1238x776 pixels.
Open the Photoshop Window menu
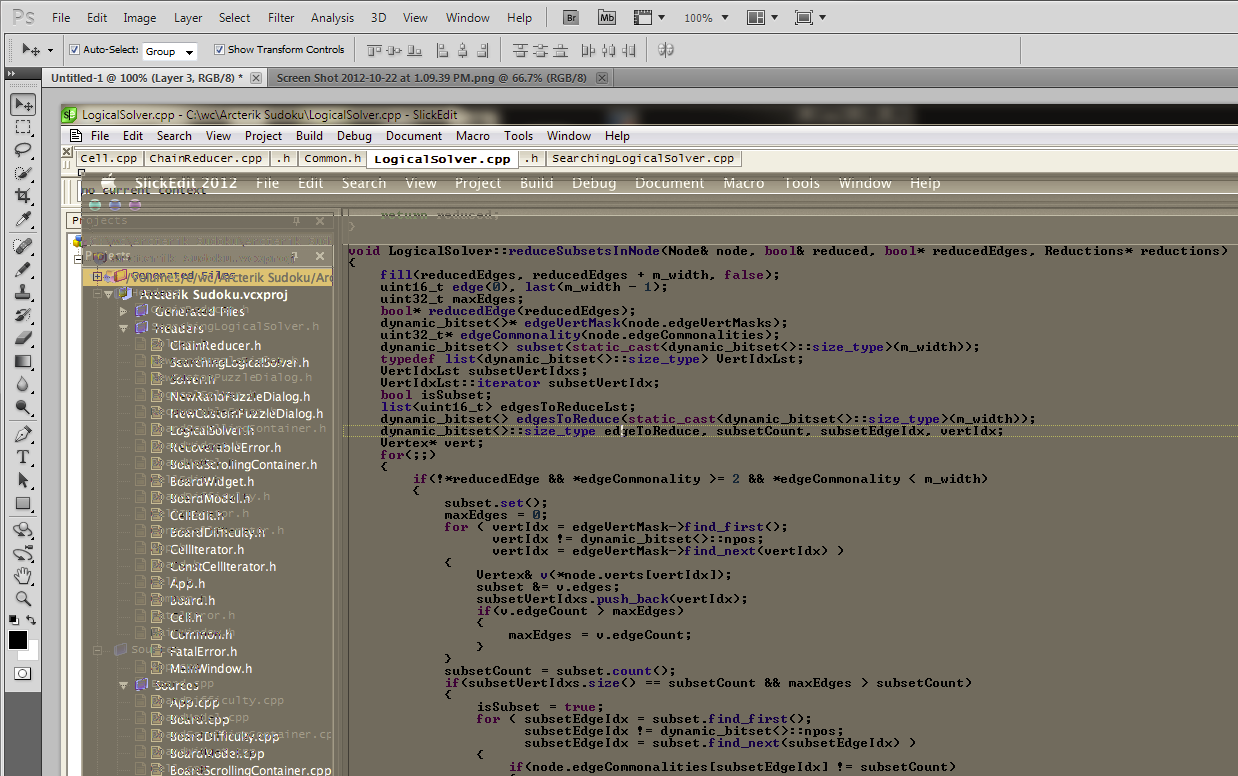(x=468, y=18)
